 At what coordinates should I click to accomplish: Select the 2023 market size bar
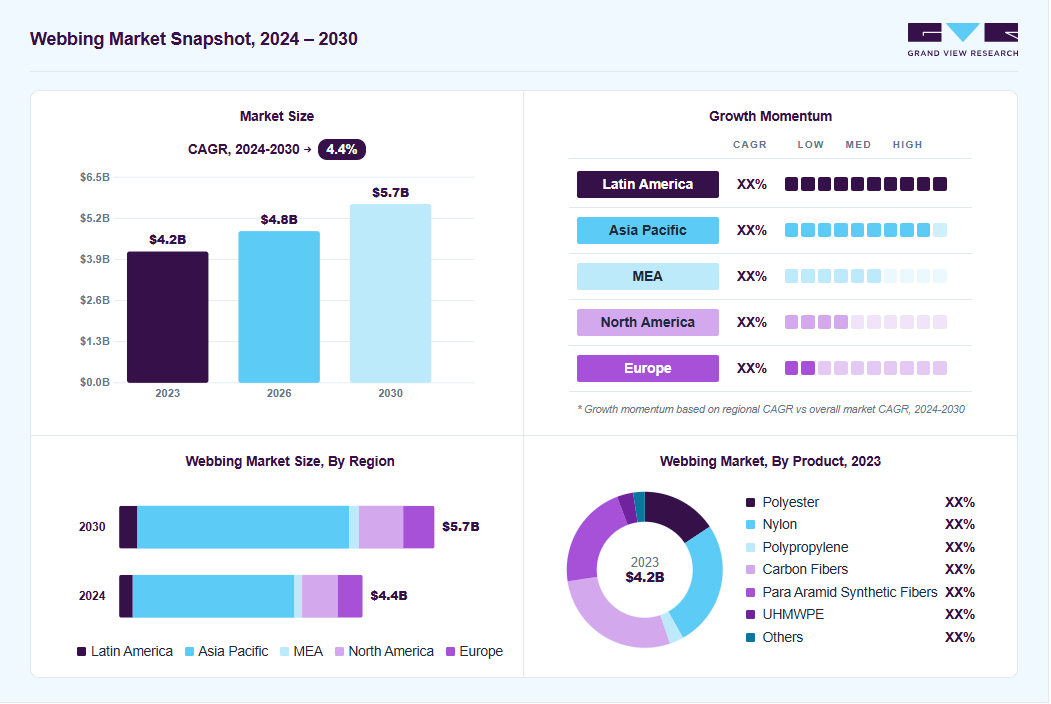click(x=168, y=317)
